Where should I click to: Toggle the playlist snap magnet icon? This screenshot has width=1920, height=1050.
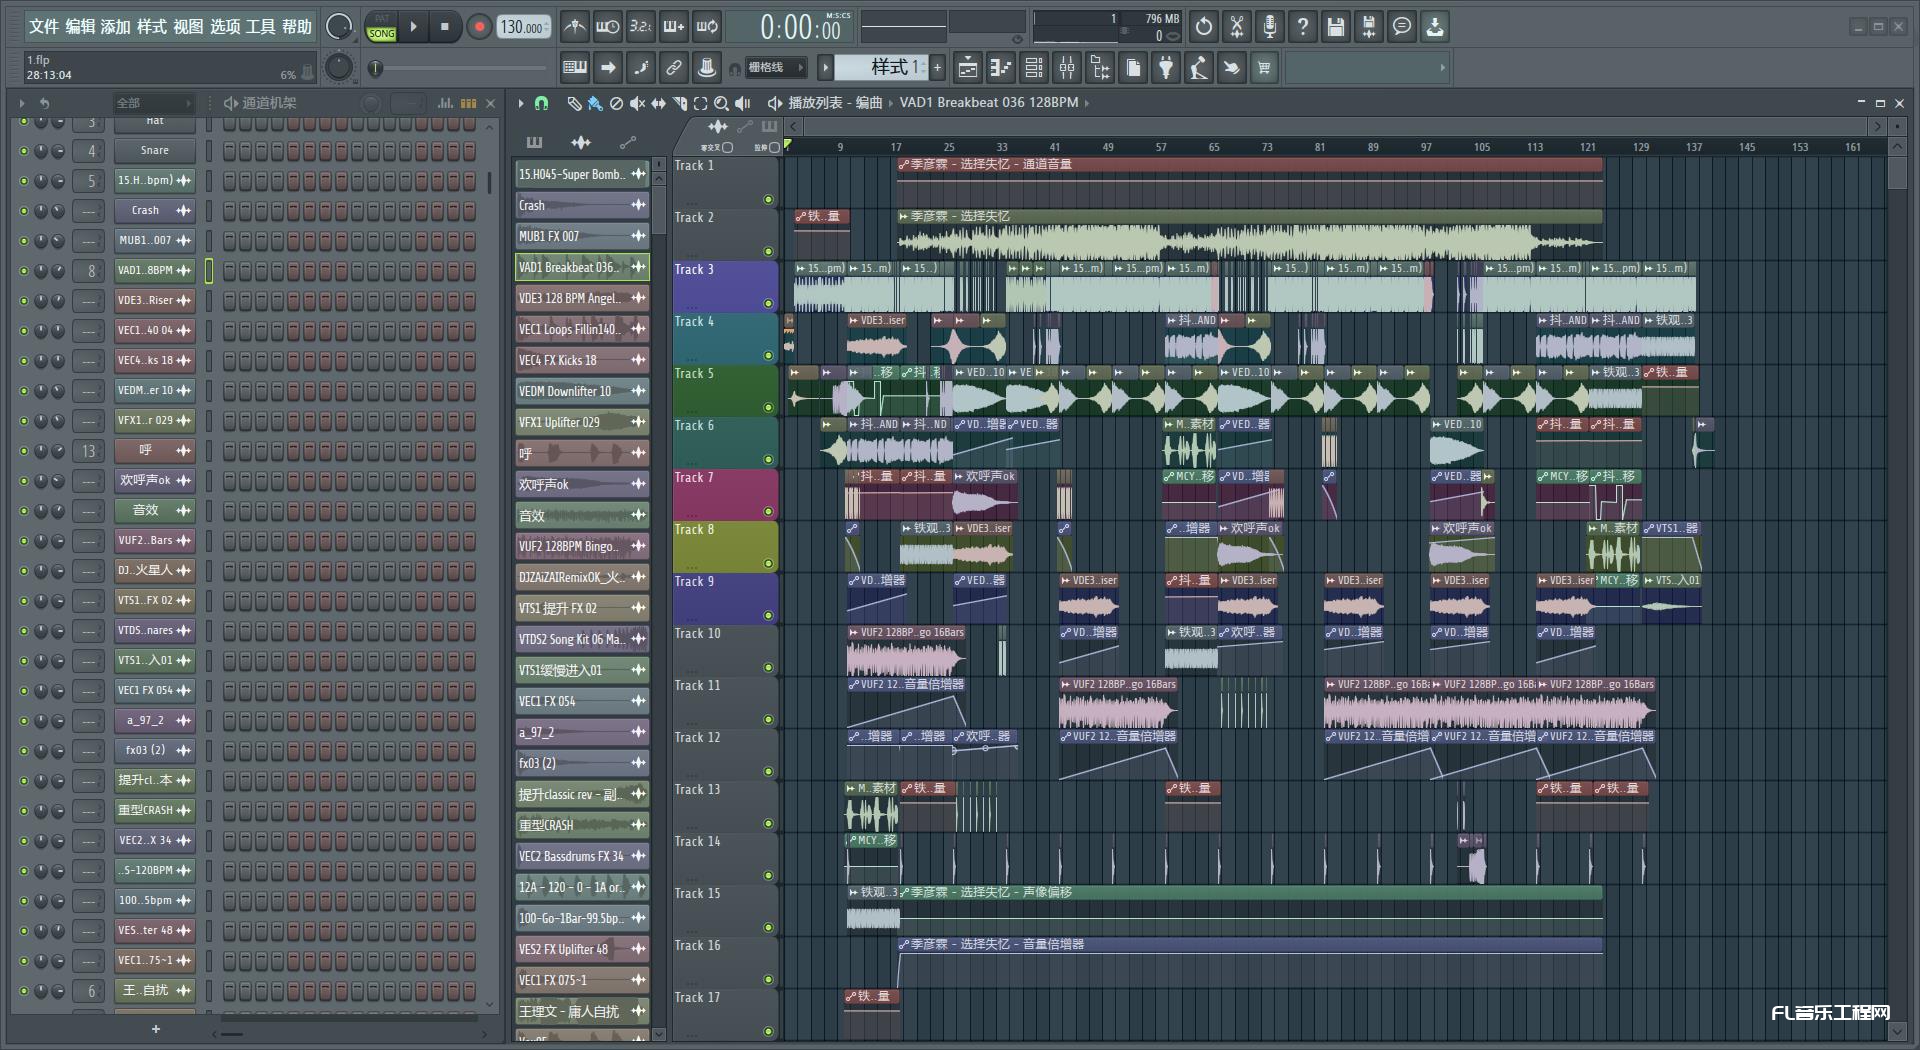coord(542,103)
